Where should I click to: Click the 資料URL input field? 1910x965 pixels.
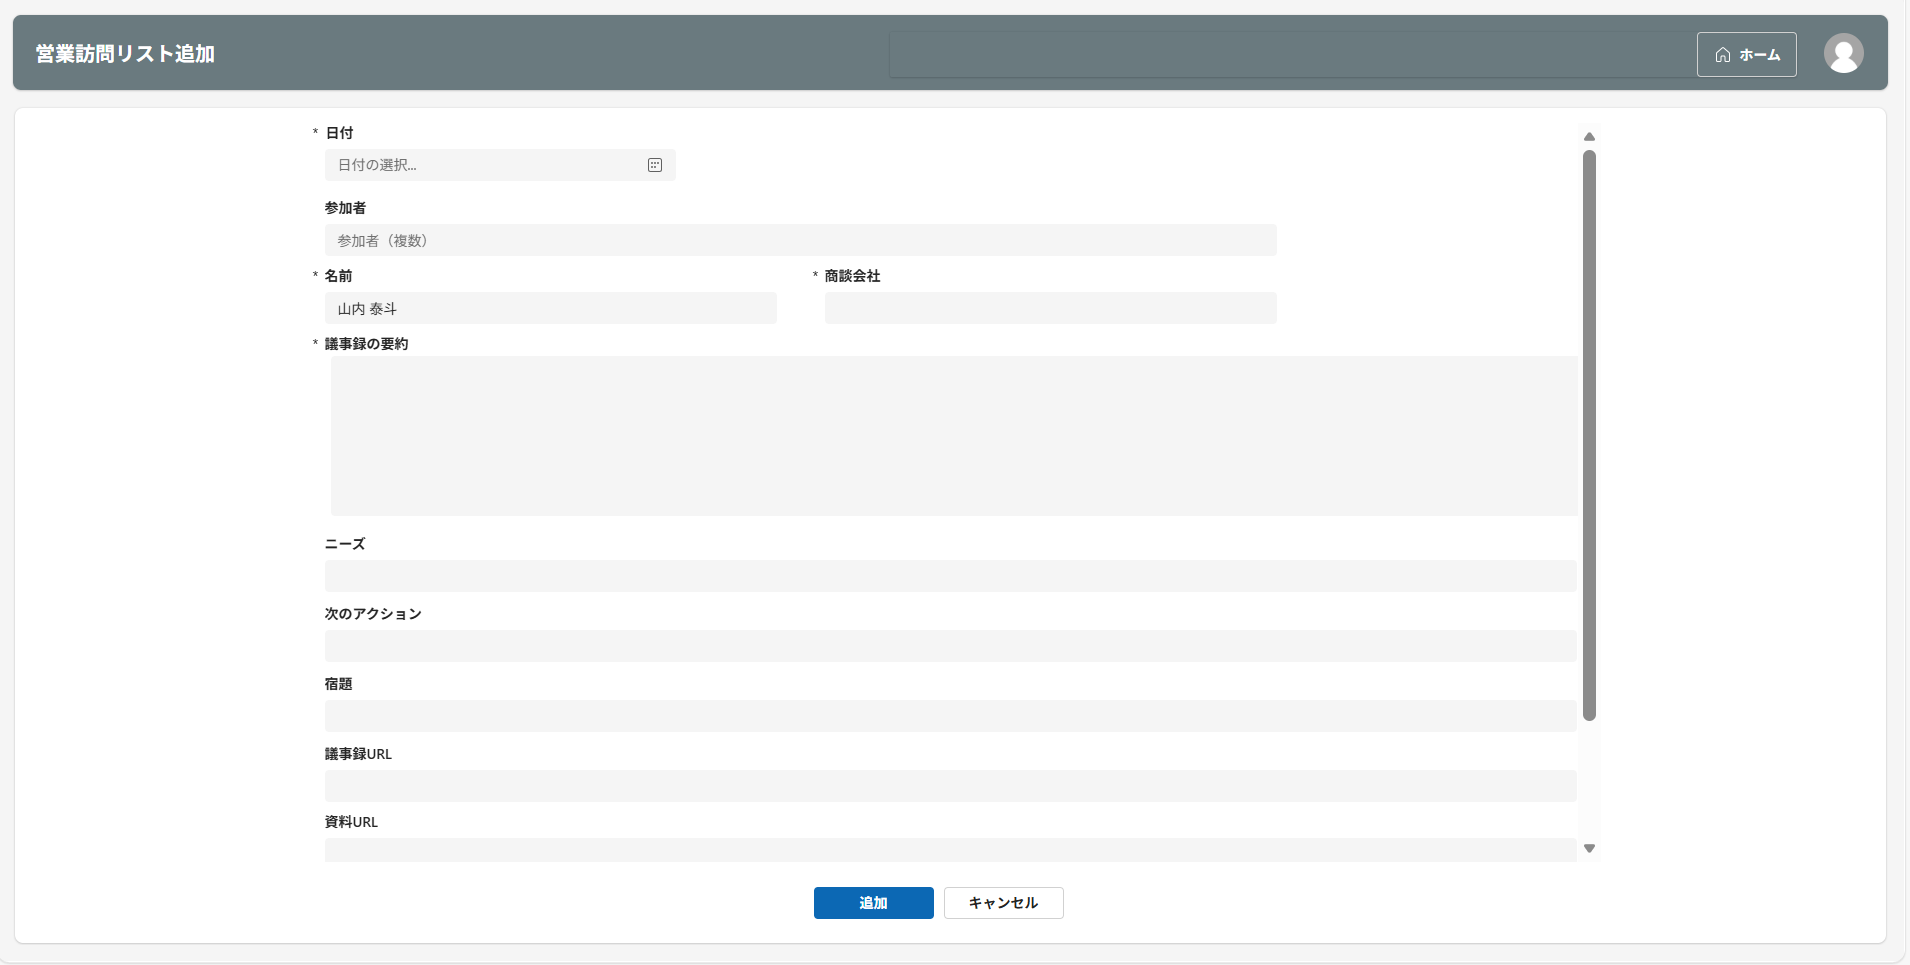950,850
